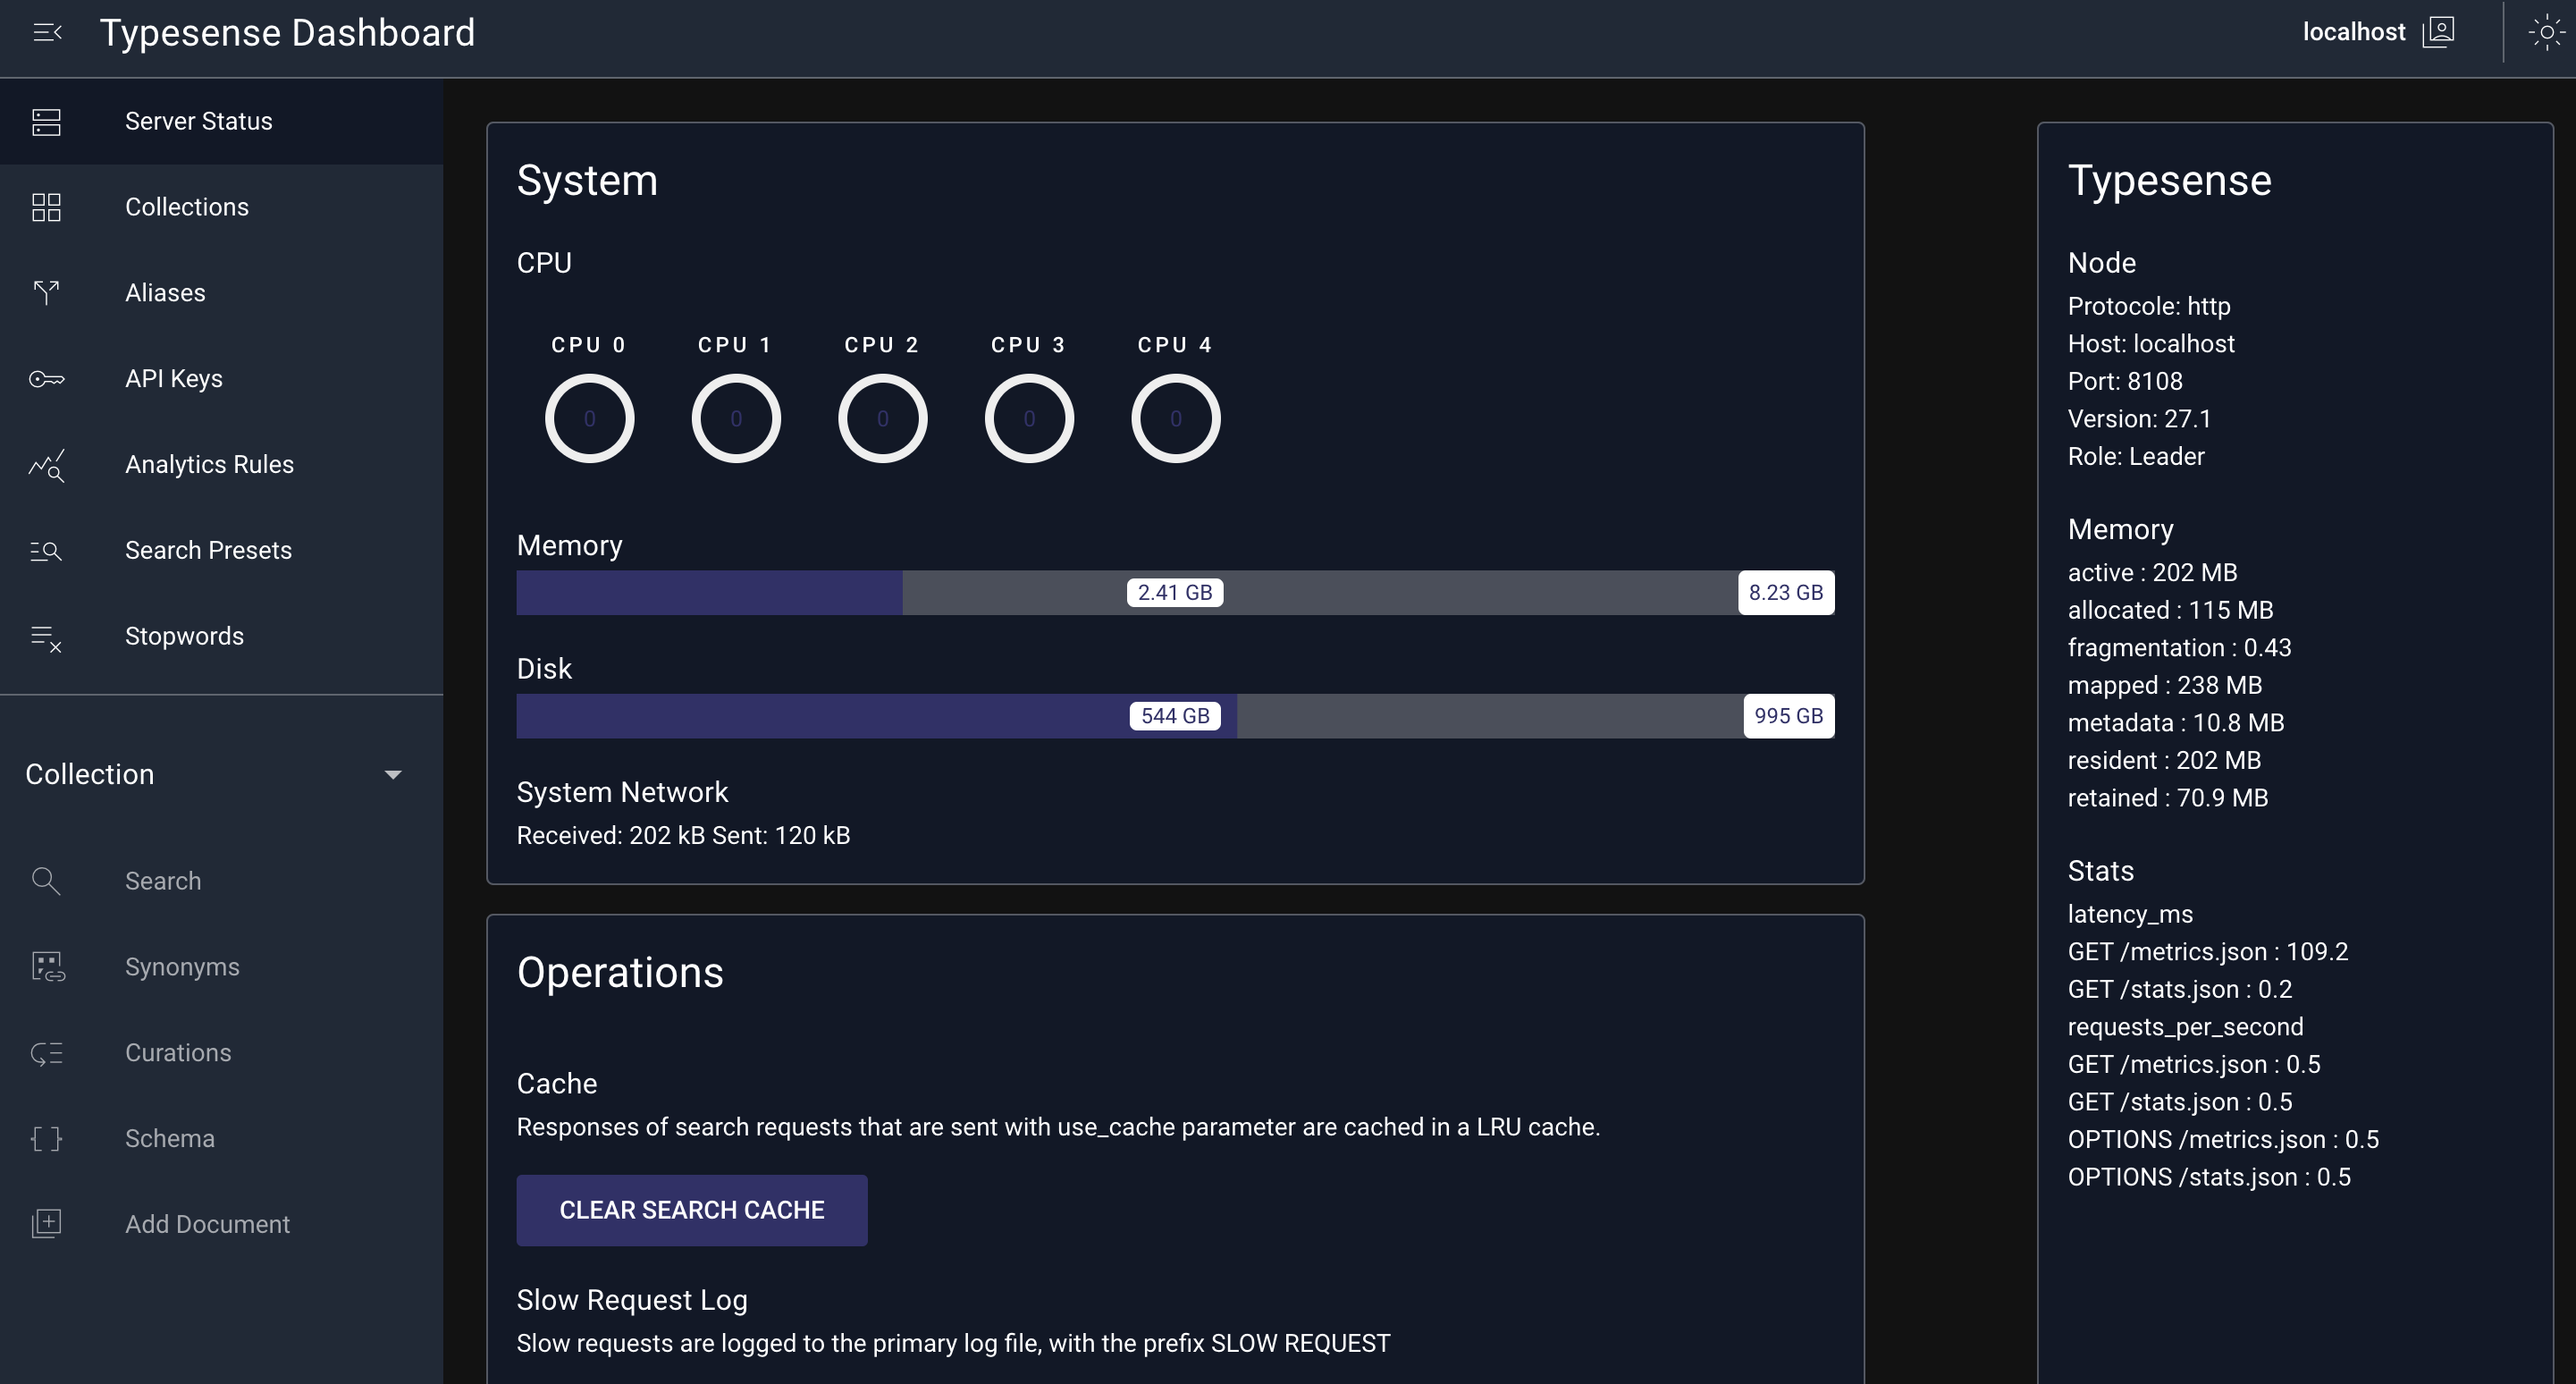Click the Search Presets icon
The width and height of the screenshot is (2576, 1384).
[46, 551]
